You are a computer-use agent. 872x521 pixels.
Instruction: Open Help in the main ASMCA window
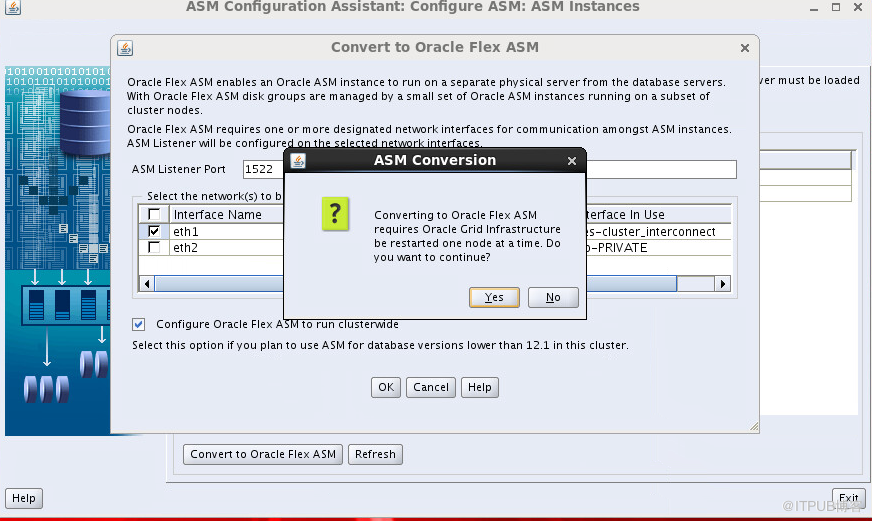click(x=24, y=498)
